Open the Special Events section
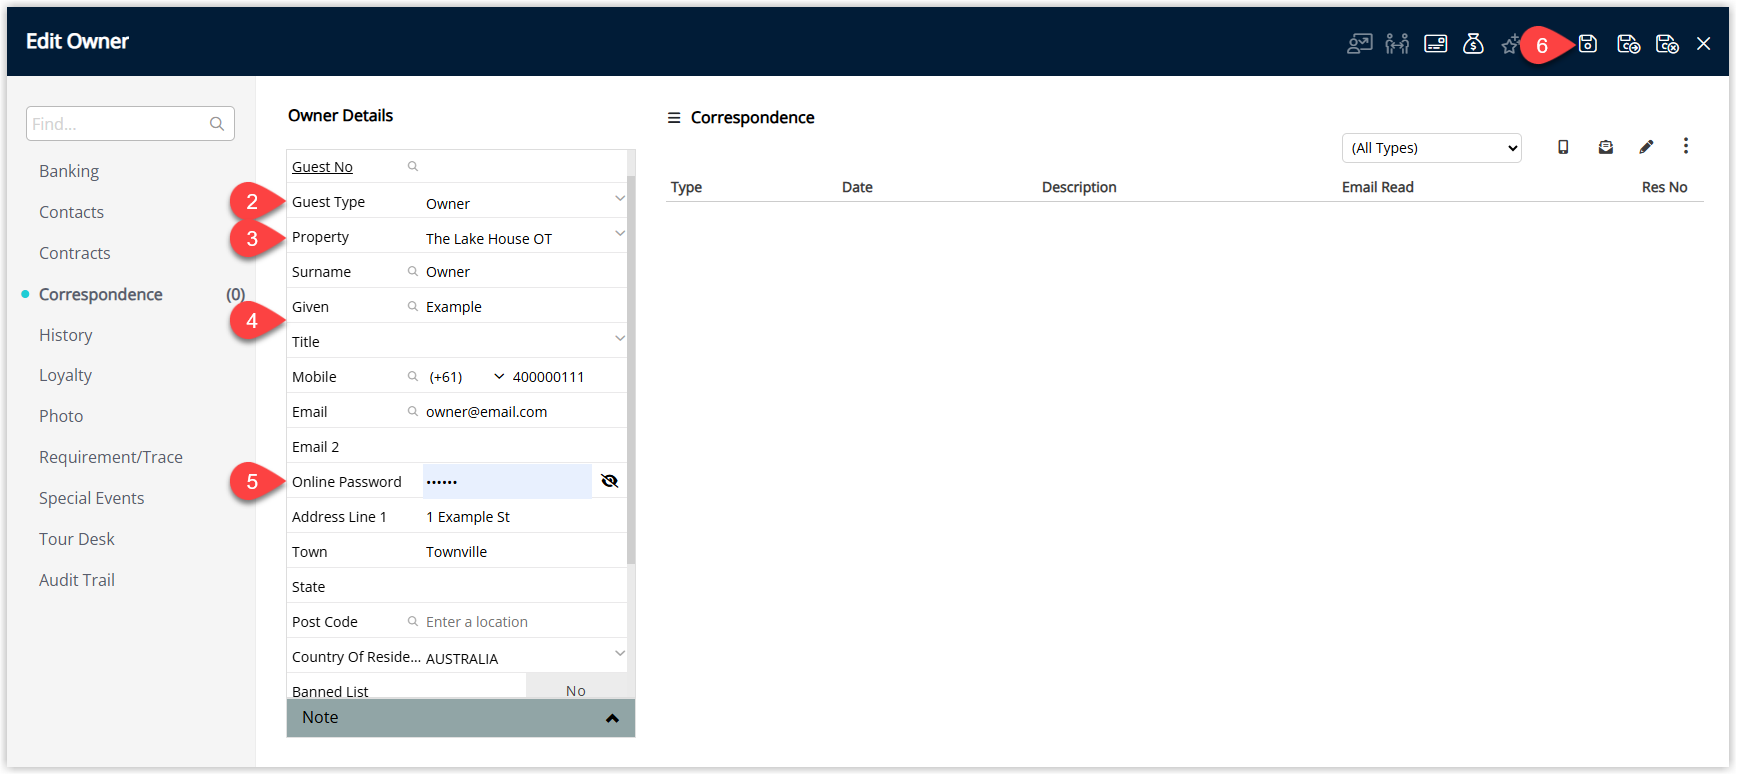Viewport: 1737px width, 775px height. point(92,498)
